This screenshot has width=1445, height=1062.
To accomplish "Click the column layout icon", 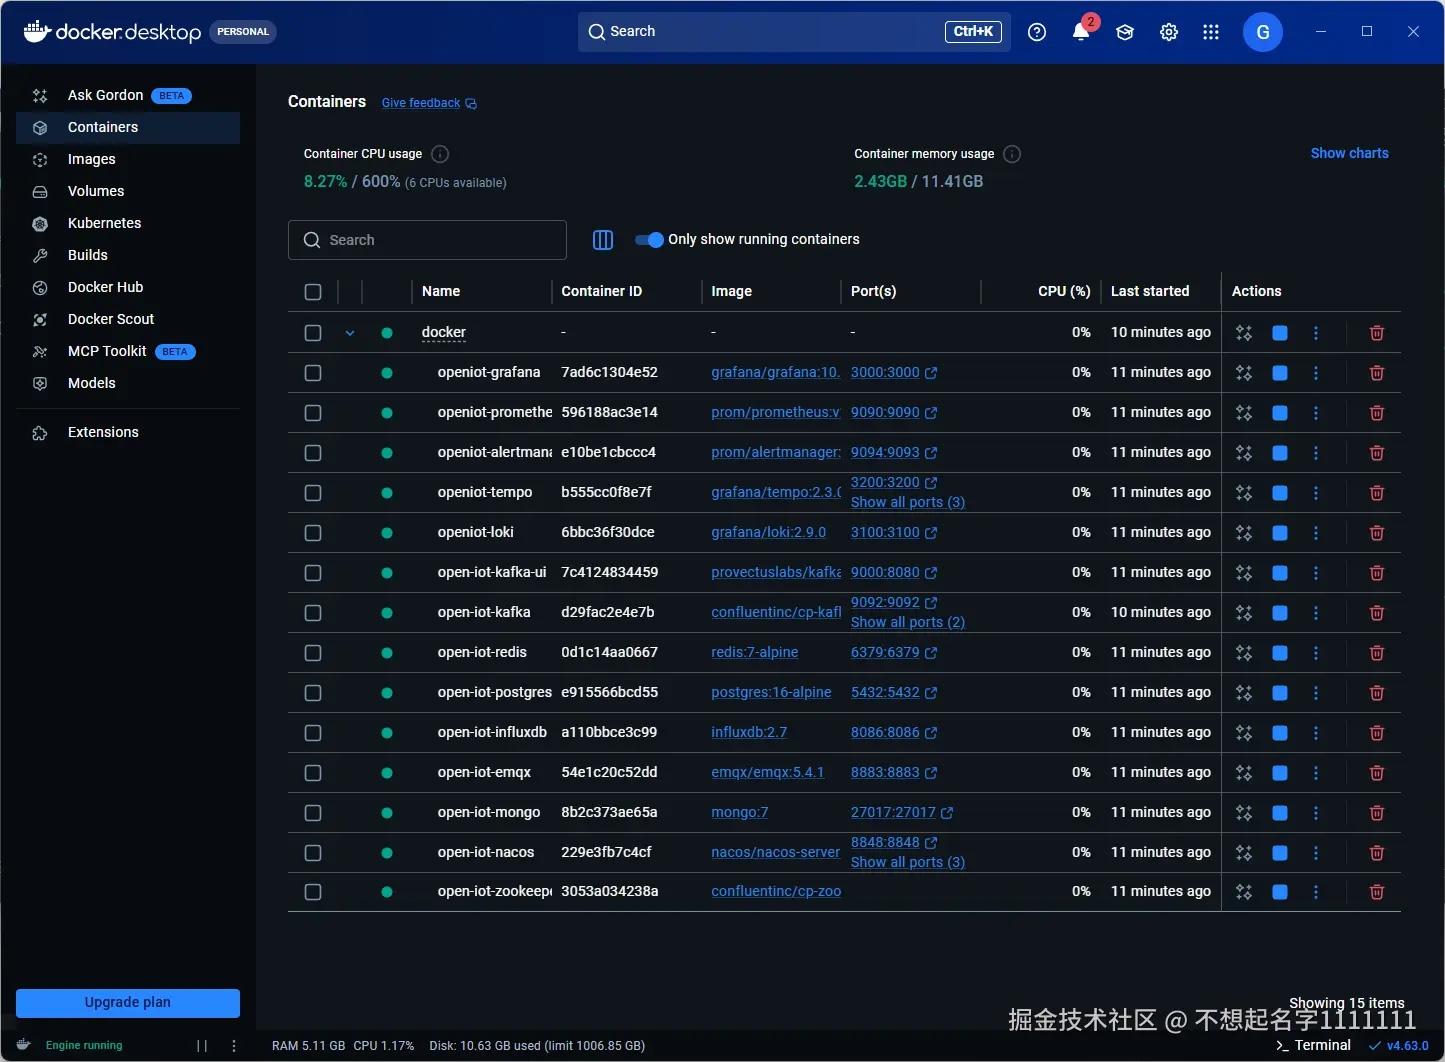I will 603,240.
